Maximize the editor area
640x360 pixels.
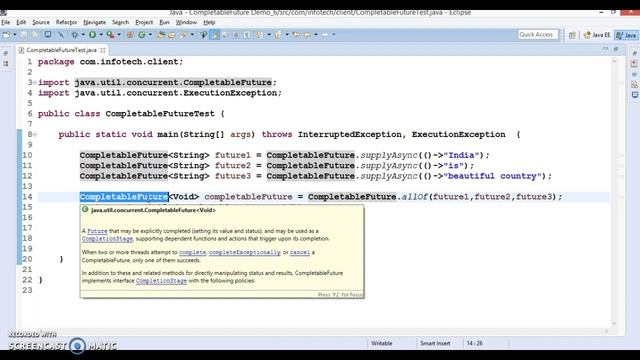[616, 49]
